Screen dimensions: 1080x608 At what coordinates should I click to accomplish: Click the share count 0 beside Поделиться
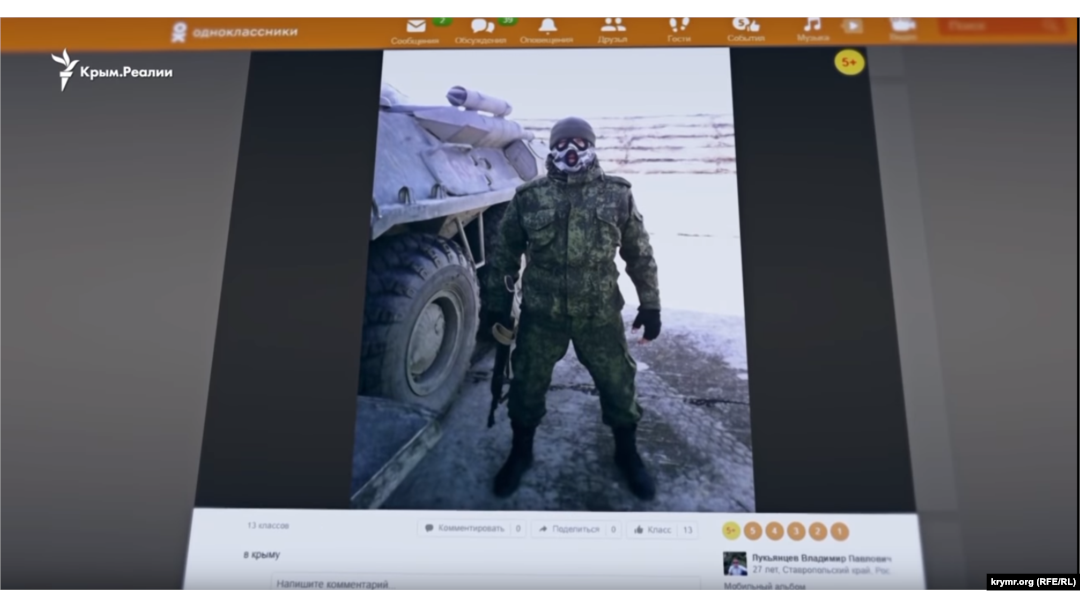pyautogui.click(x=613, y=530)
